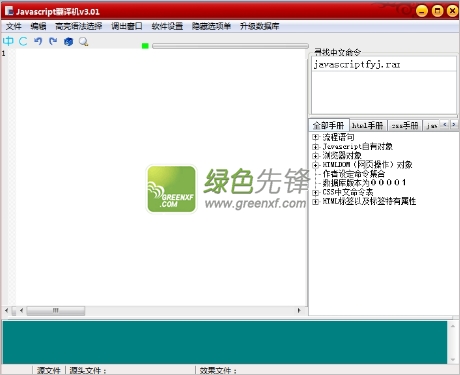The image size is (460, 375).
Task: Open the 文件 menu
Action: (14, 26)
